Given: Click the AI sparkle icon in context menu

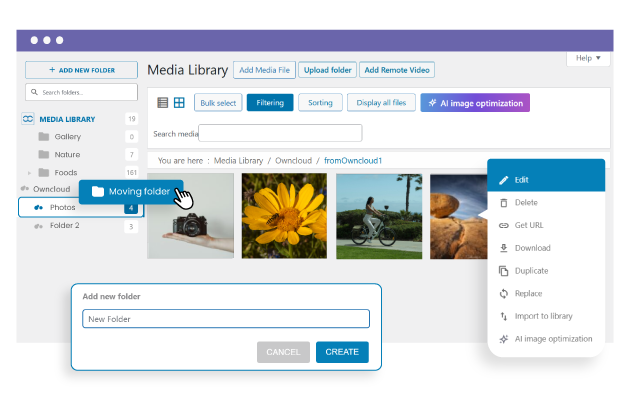Looking at the screenshot, I should (x=503, y=339).
